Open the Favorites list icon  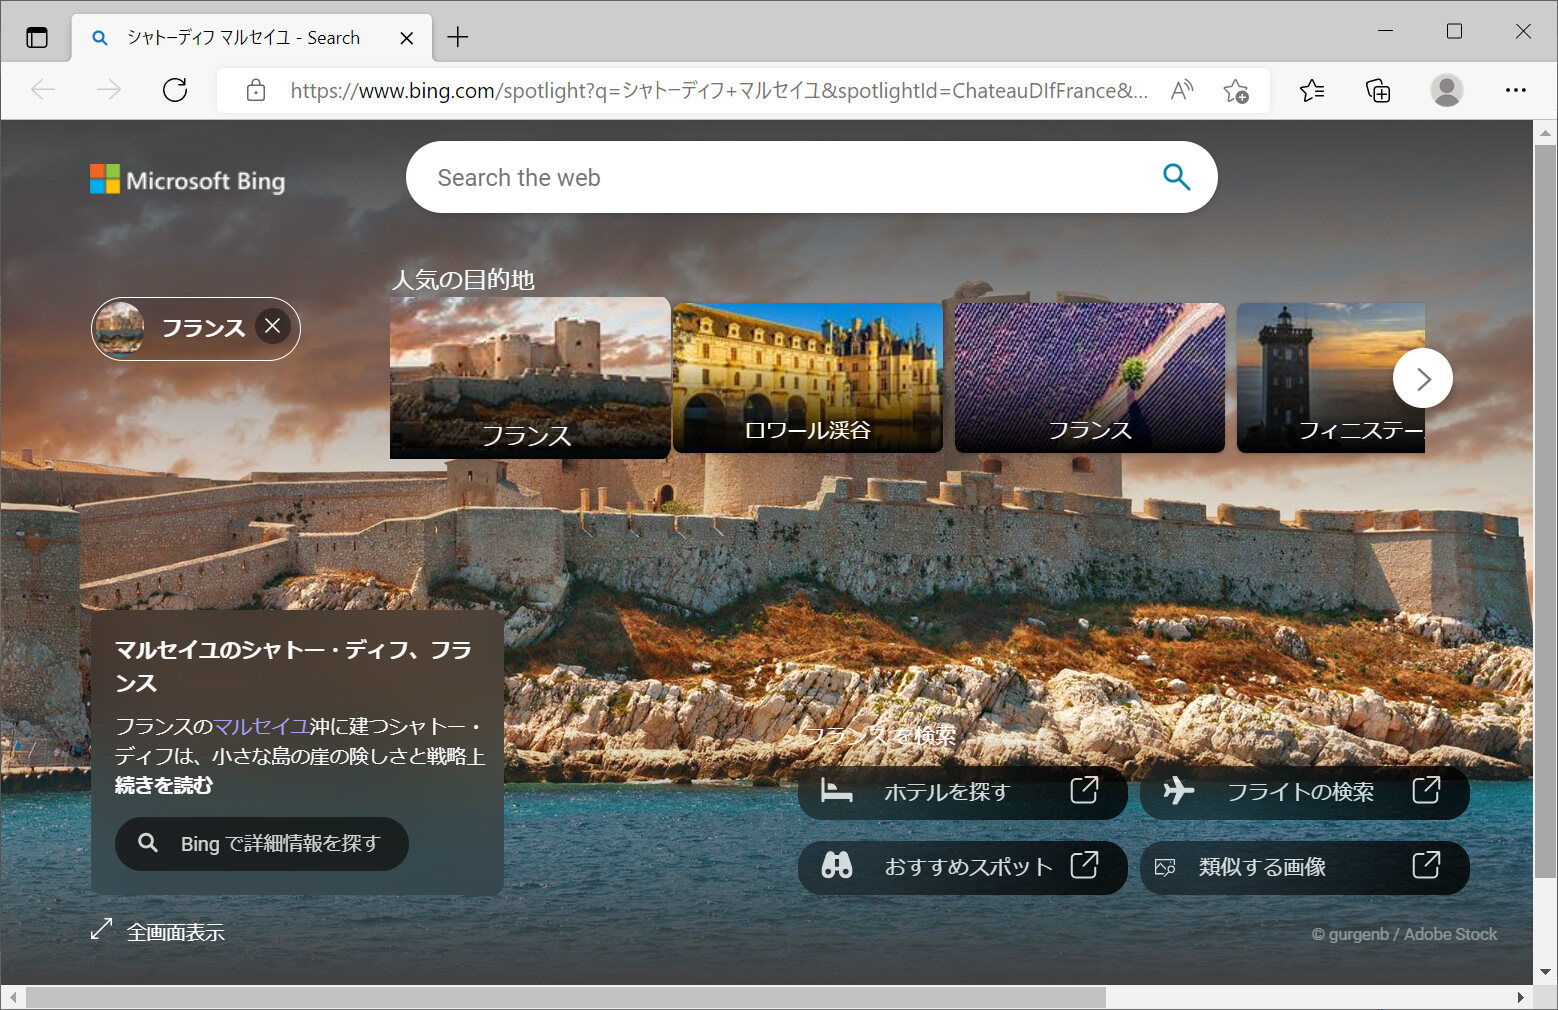(x=1312, y=91)
